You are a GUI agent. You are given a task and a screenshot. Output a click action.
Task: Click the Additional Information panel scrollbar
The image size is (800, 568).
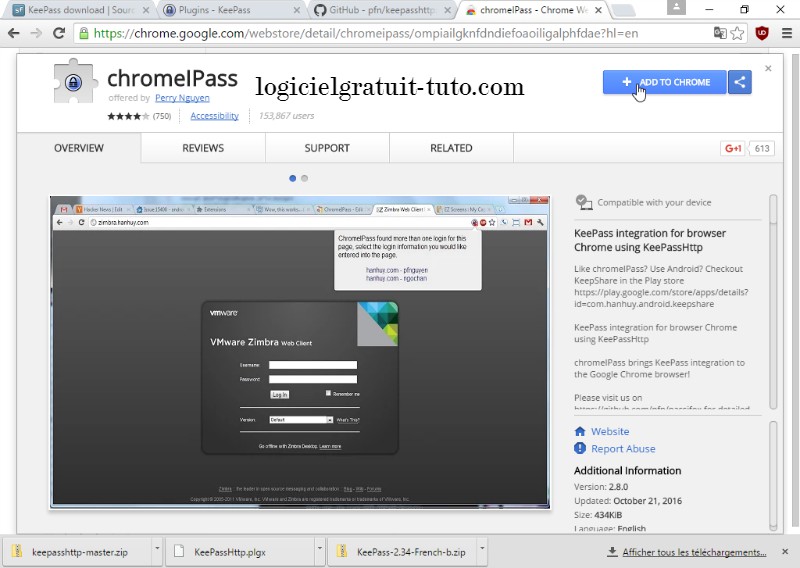(773, 476)
